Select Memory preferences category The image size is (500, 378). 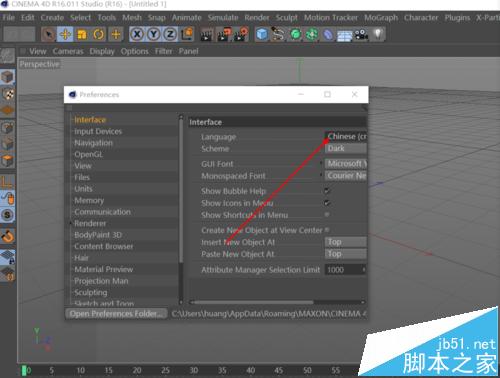pyautogui.click(x=89, y=200)
